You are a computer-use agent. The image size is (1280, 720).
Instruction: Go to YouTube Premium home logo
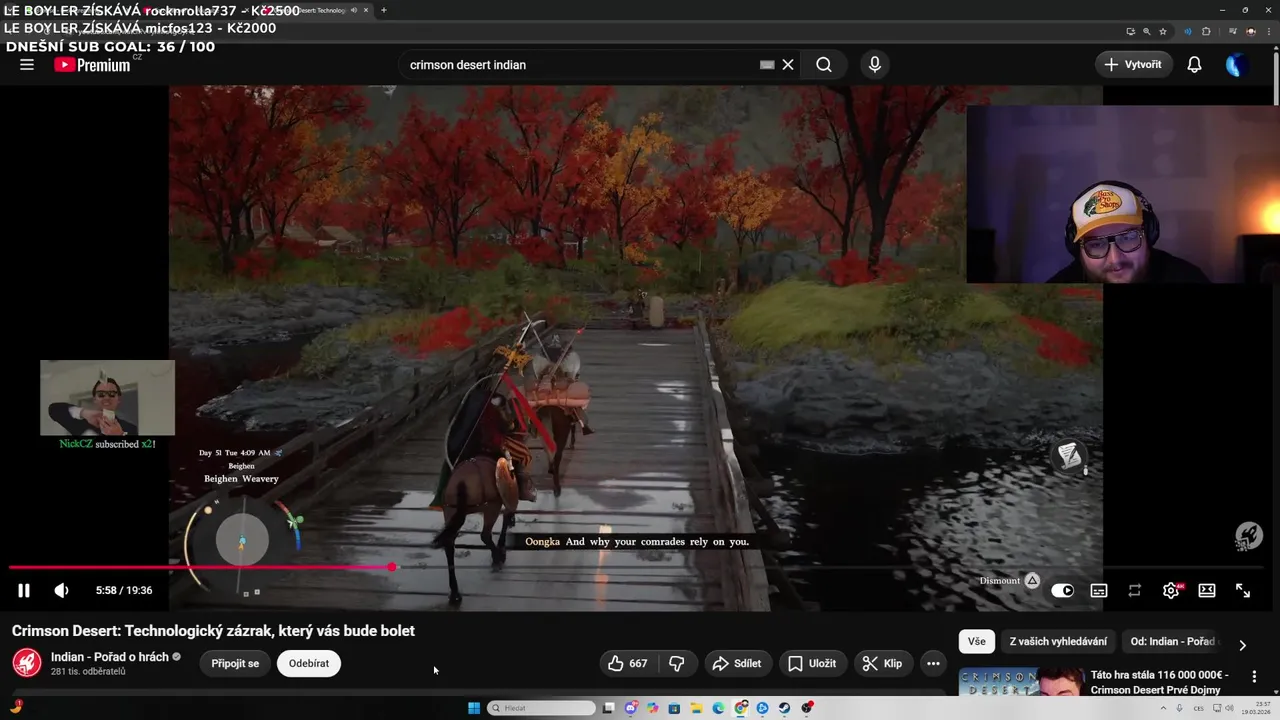pos(92,65)
